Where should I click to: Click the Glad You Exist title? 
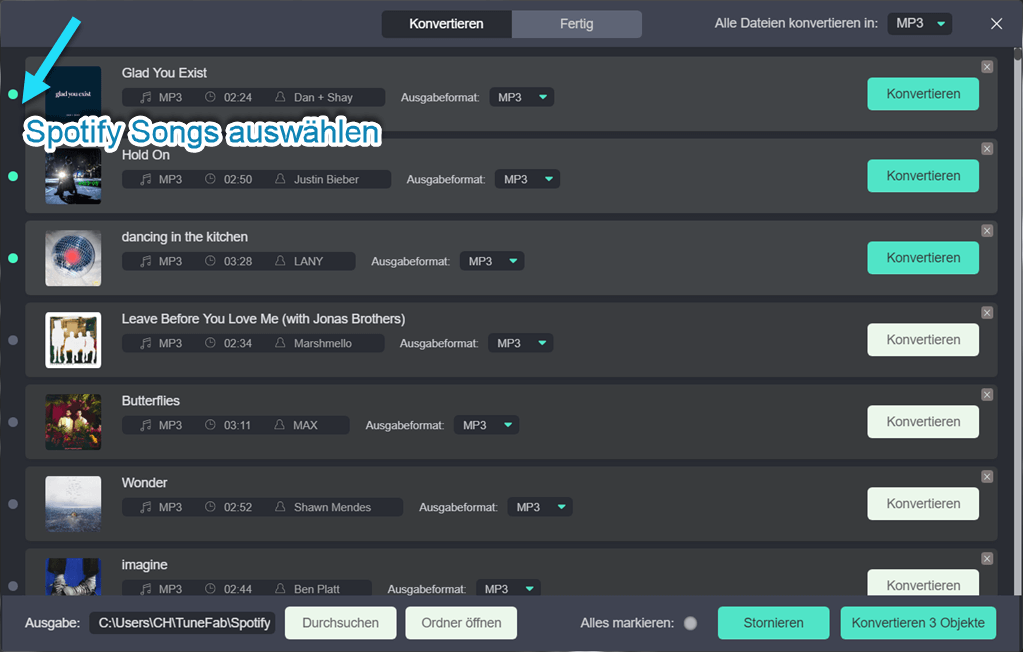(x=164, y=73)
